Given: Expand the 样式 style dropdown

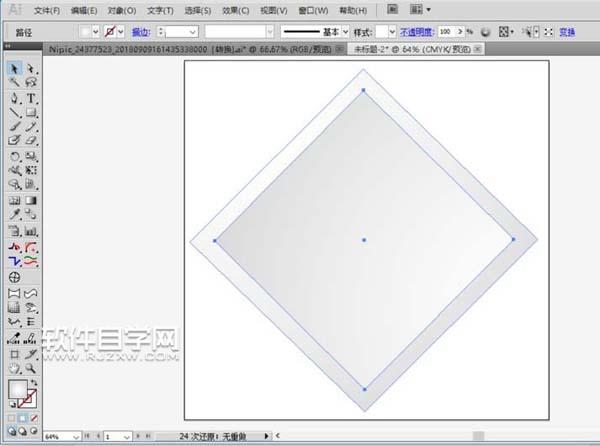Looking at the screenshot, I should (x=392, y=32).
